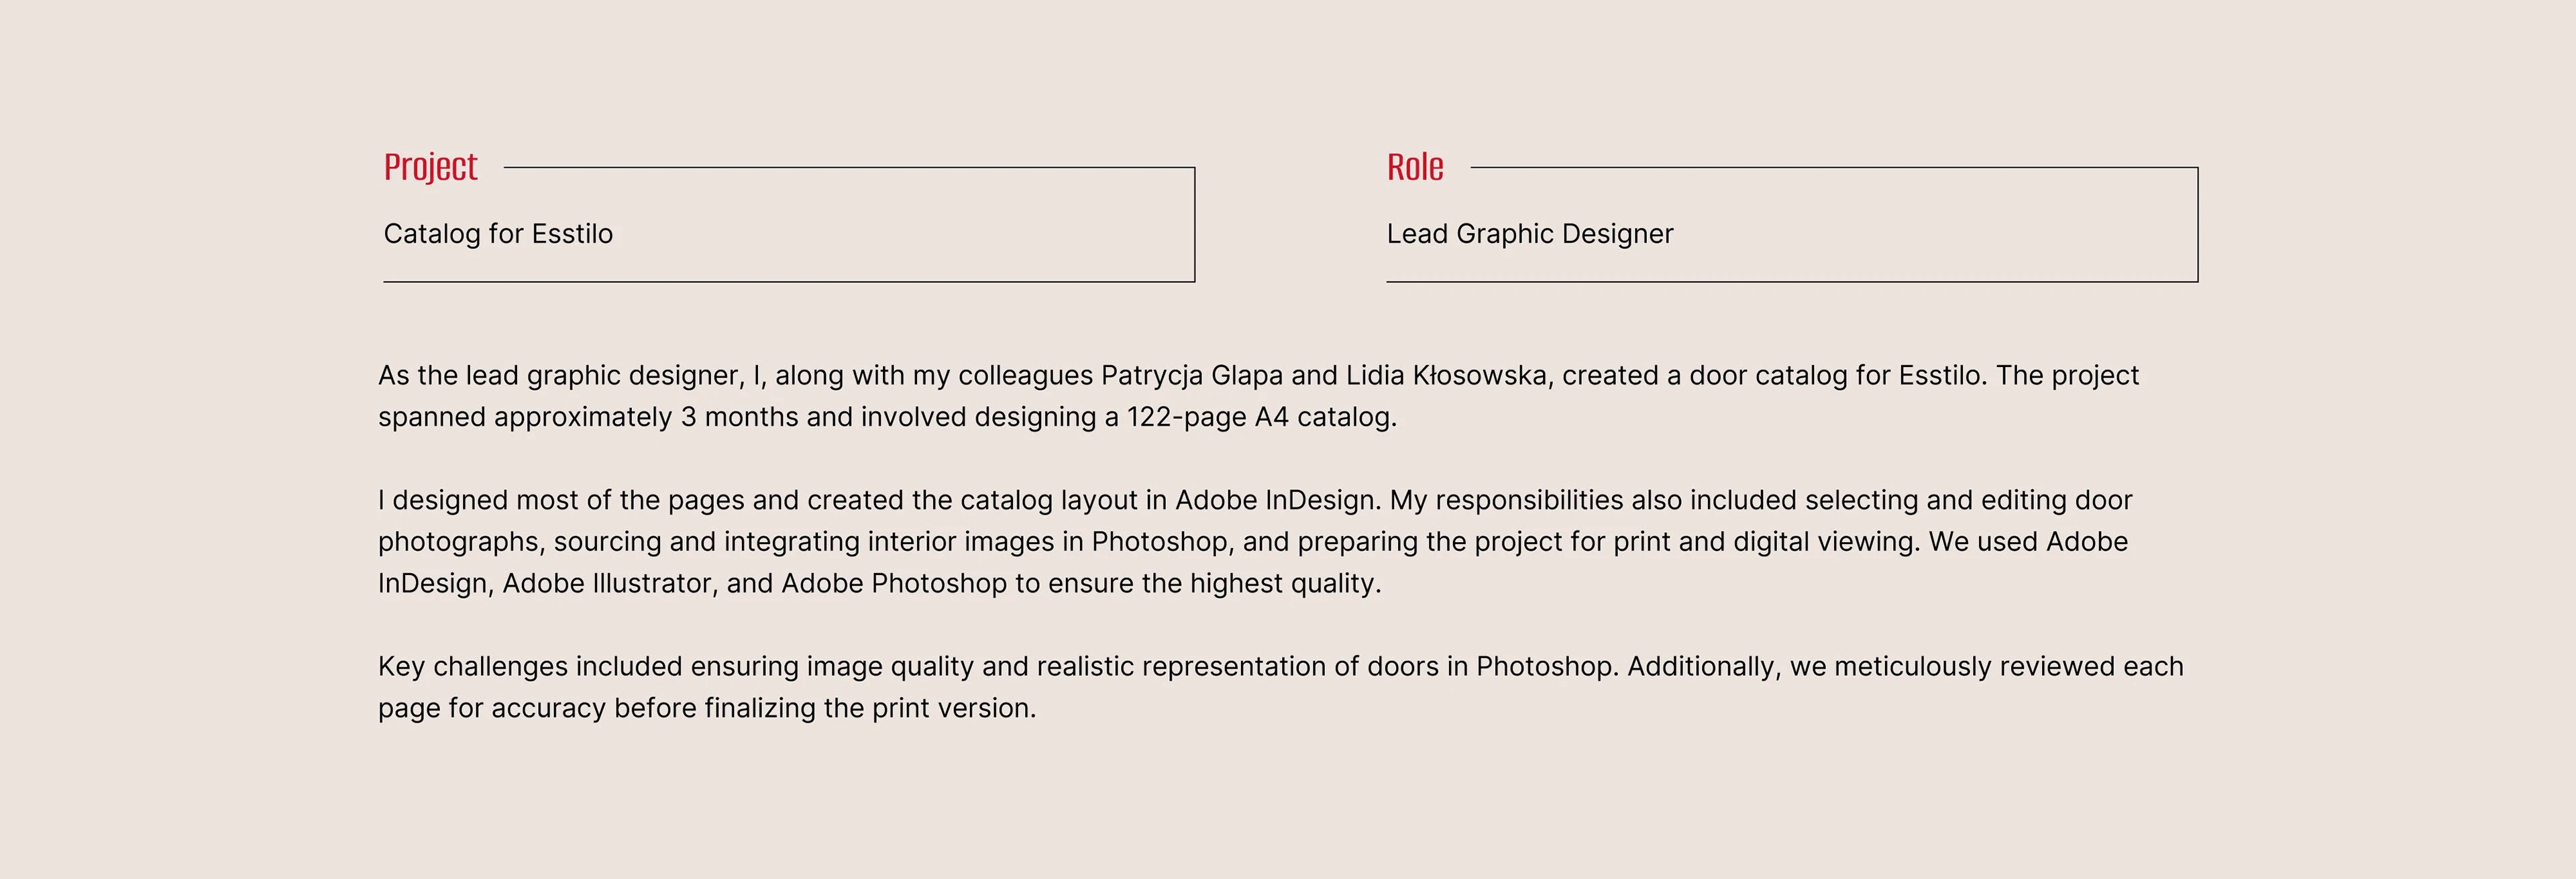Click the 'Lead Graphic Designer' text

click(1529, 234)
